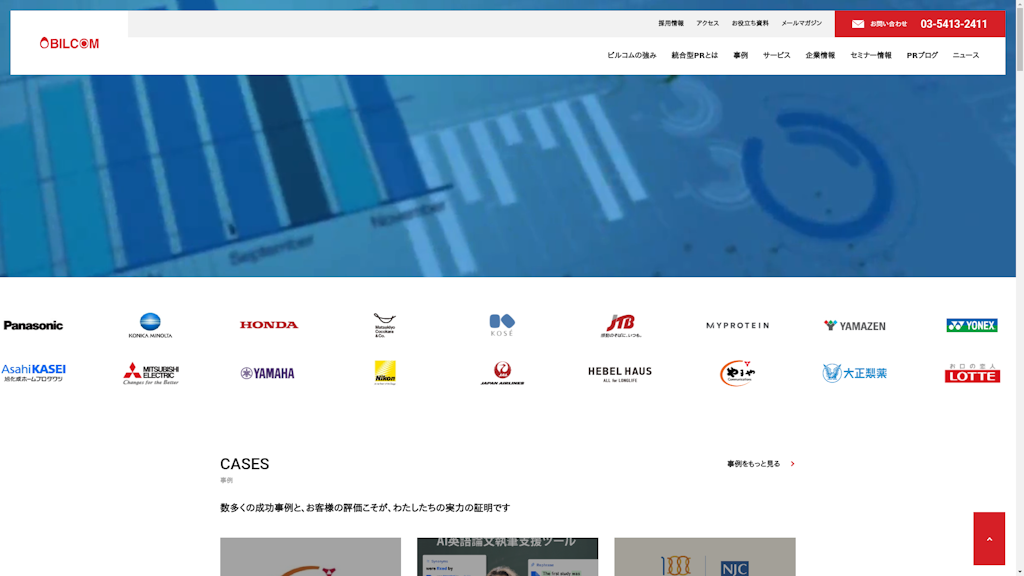
Task: Click the JTB logo
Action: point(621,325)
